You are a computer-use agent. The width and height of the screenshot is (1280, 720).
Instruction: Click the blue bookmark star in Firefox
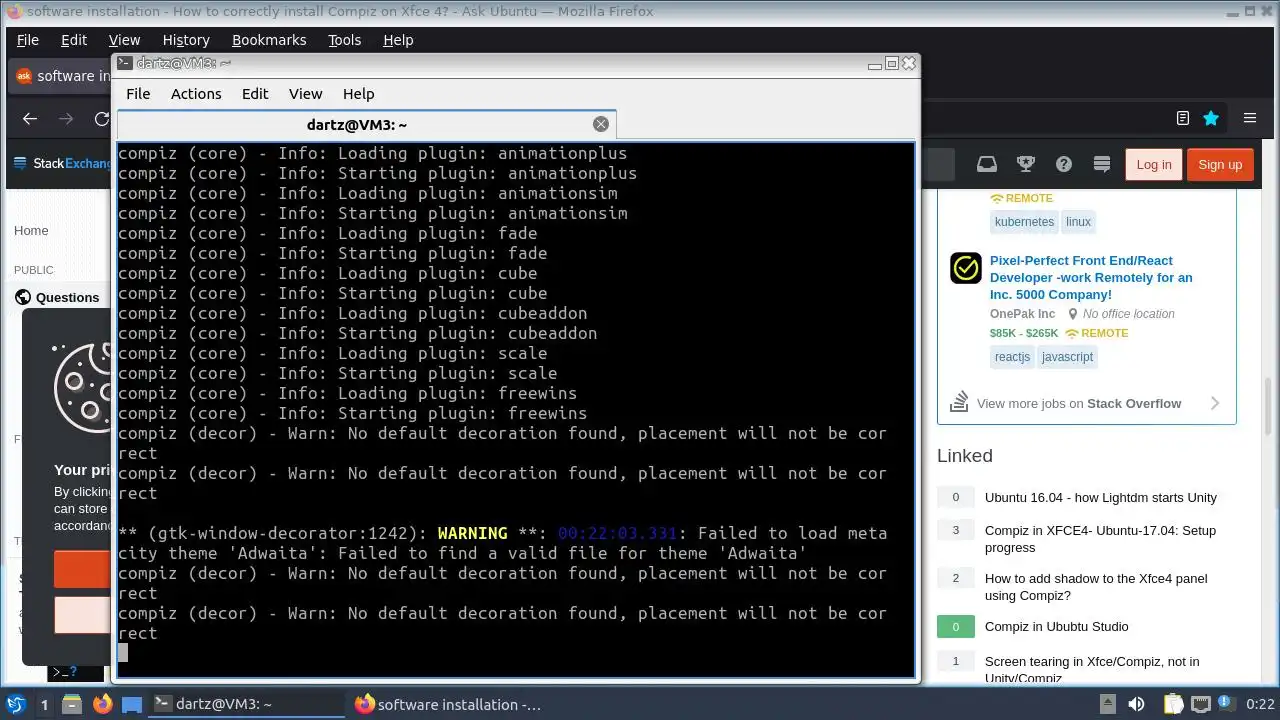(1211, 118)
